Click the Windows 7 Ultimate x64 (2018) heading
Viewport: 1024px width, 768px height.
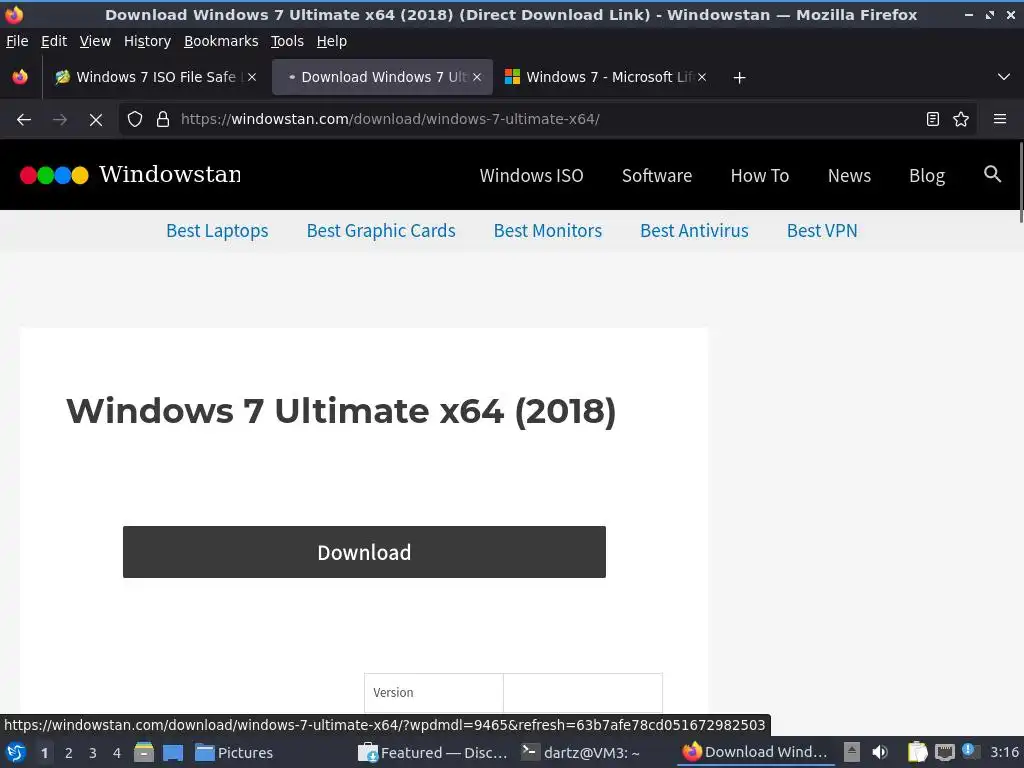pos(340,411)
